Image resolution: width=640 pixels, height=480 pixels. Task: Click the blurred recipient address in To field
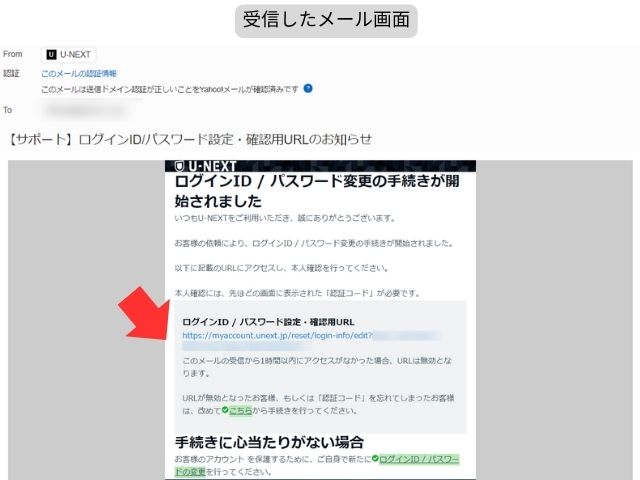85,110
